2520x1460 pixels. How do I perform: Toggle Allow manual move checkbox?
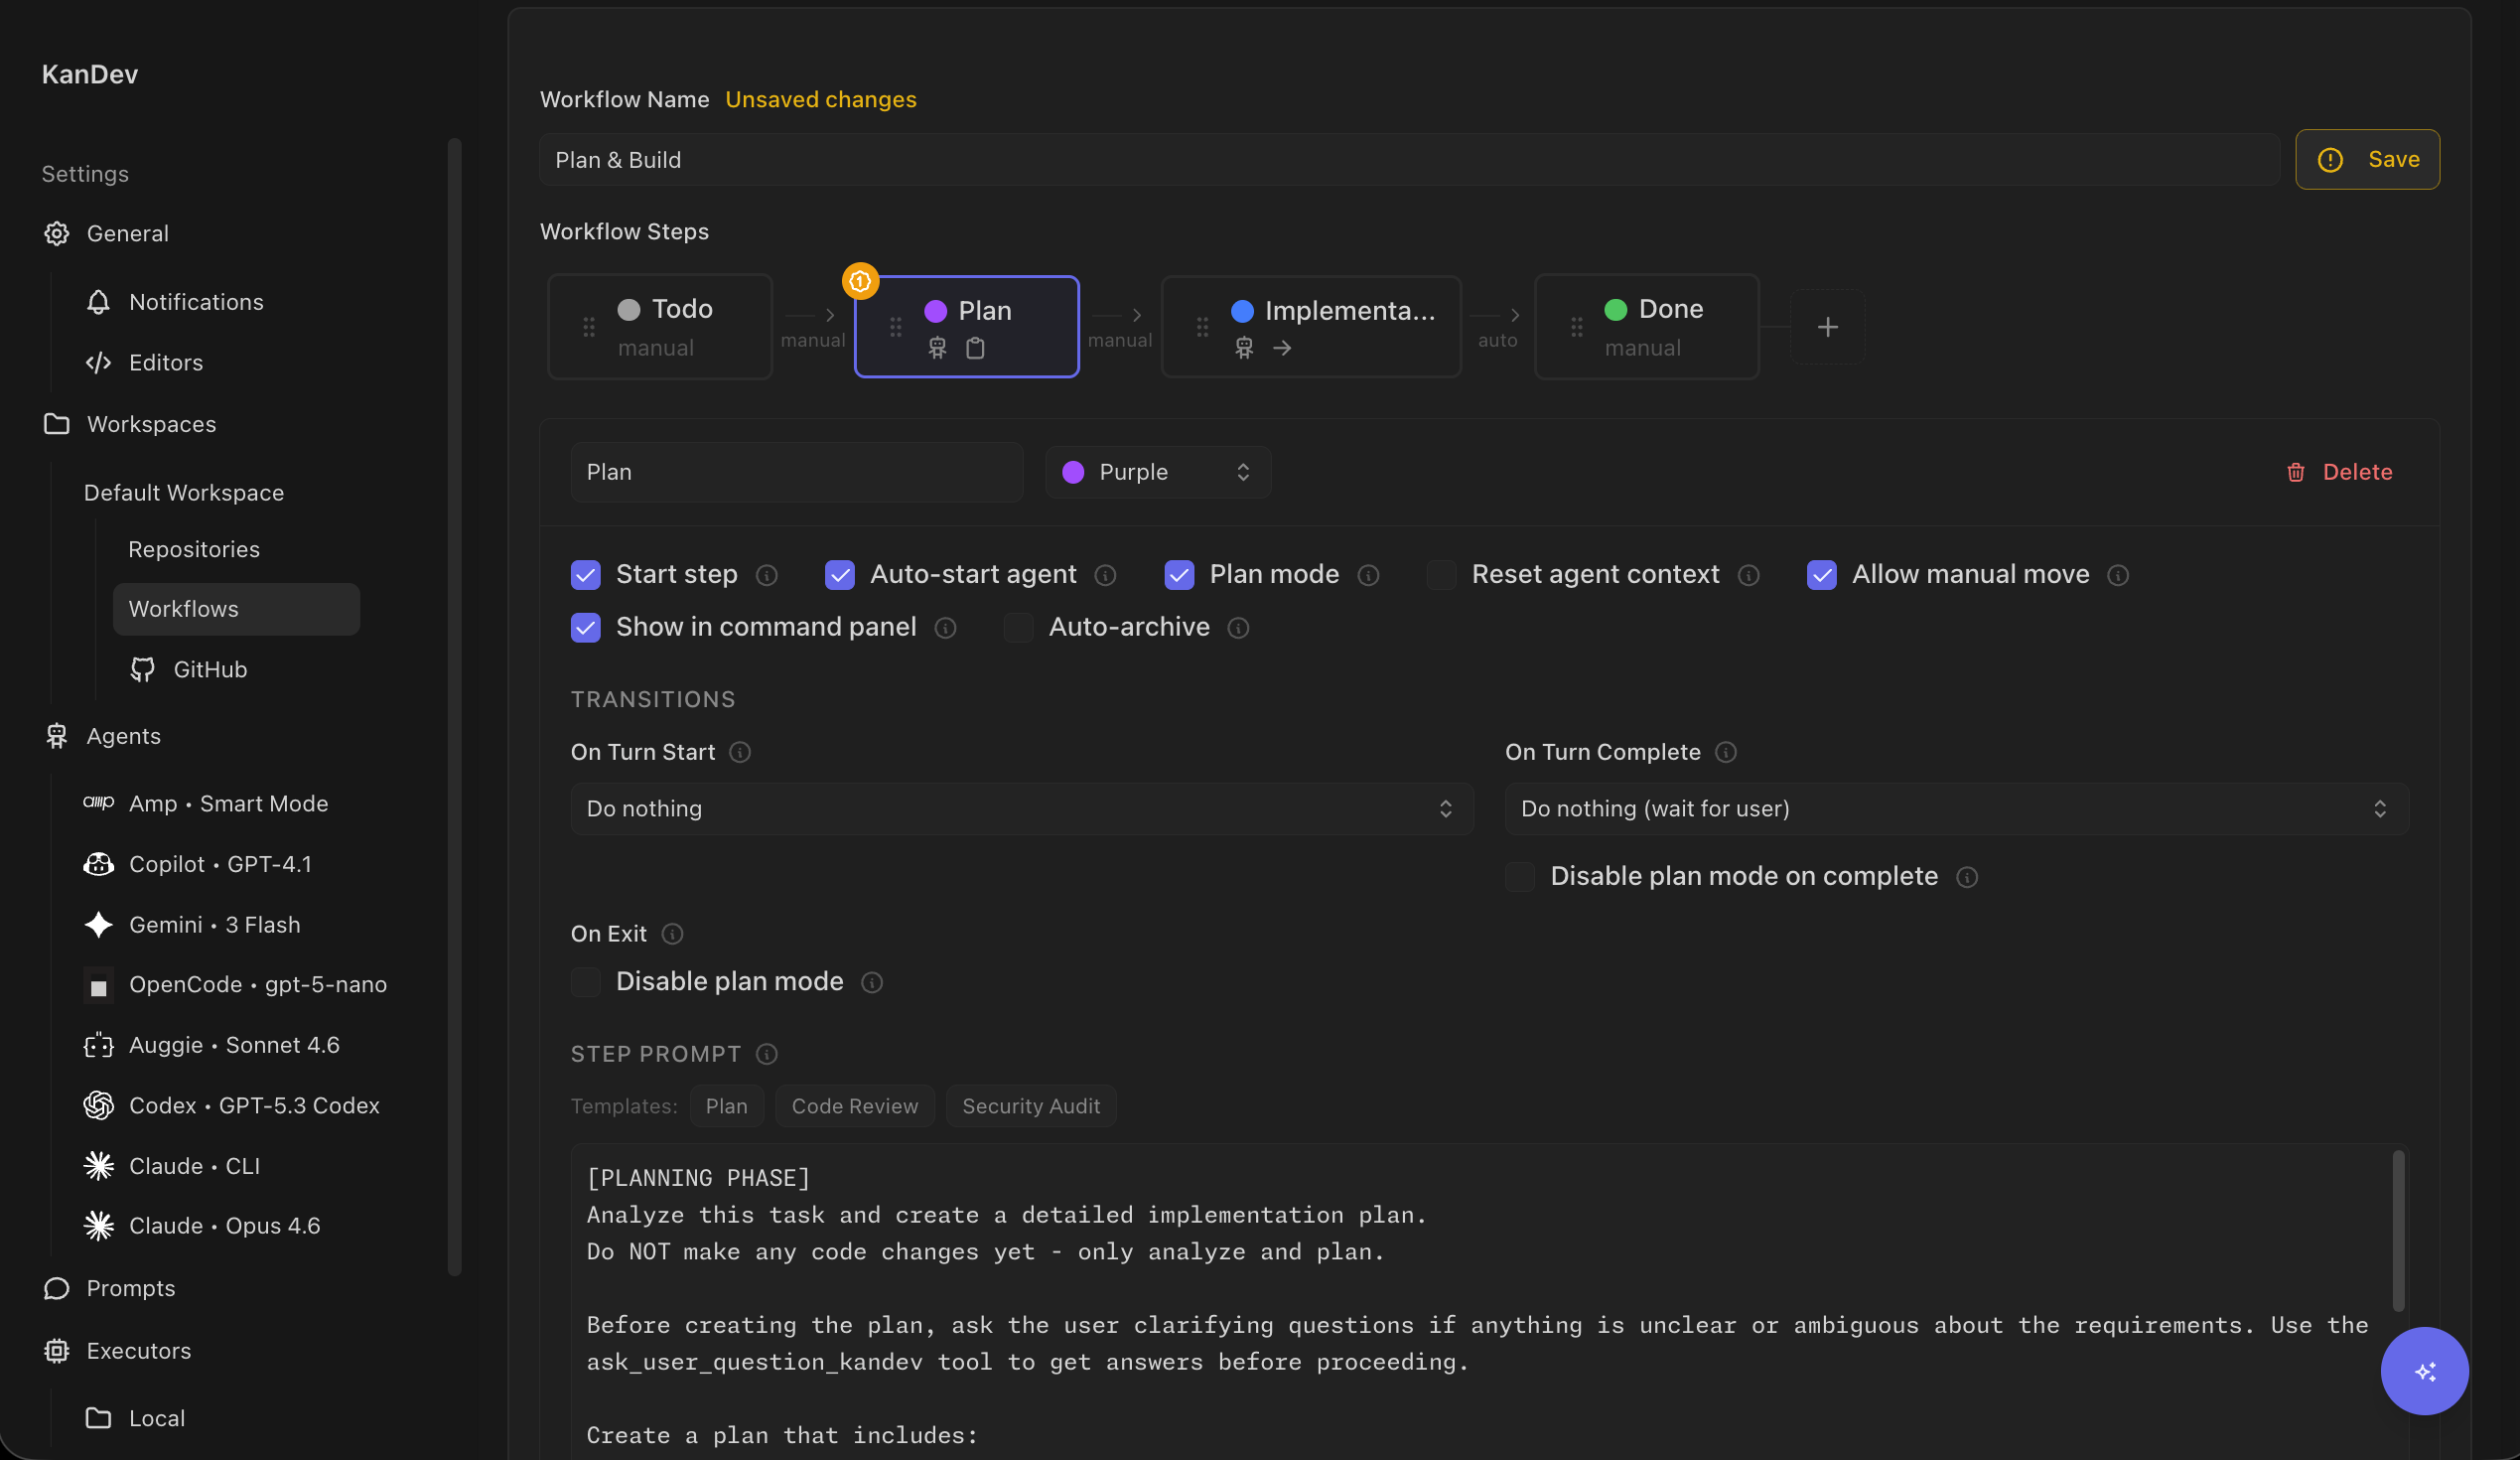1822,575
